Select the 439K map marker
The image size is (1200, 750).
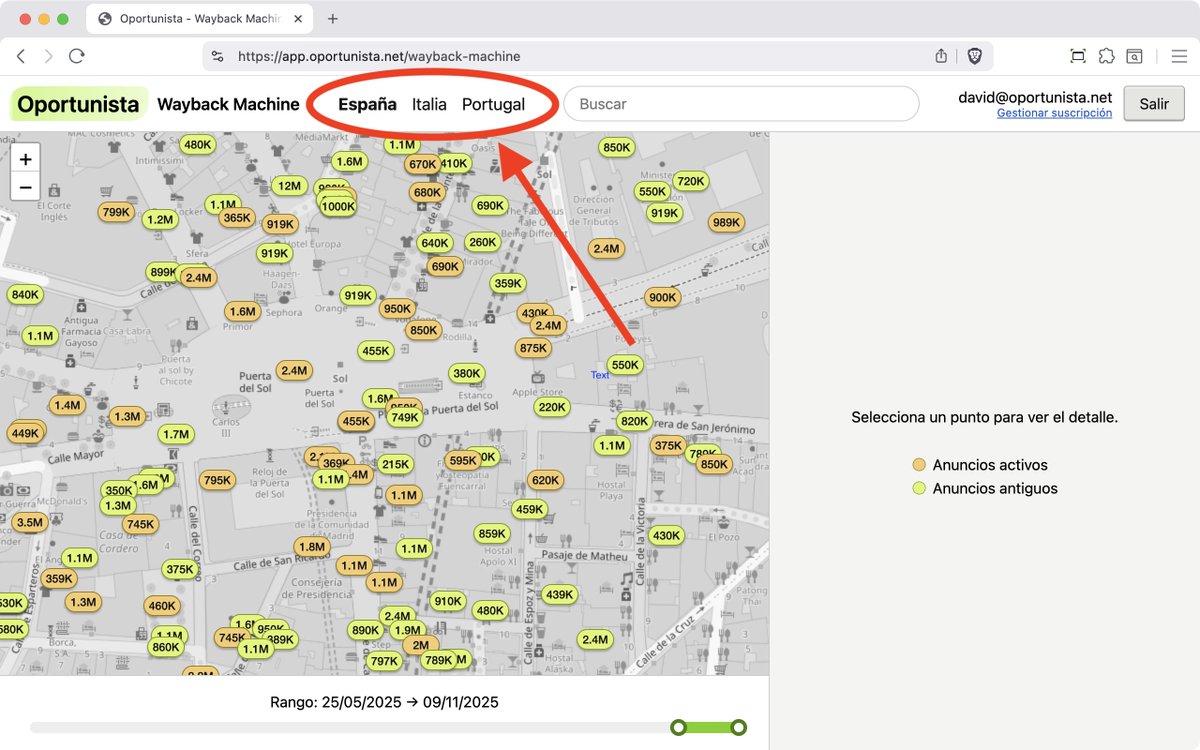pyautogui.click(x=559, y=595)
